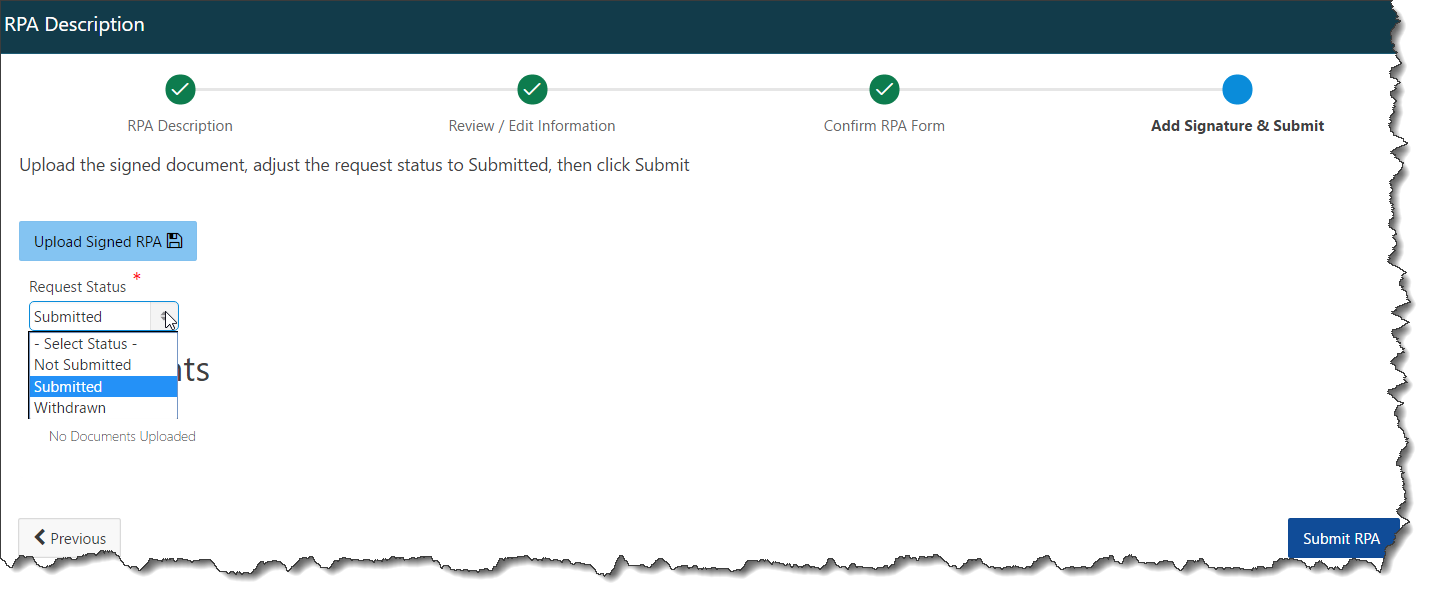The height and width of the screenshot is (598, 1432).
Task: Click the 'No Documents Uploaded' text
Action: (x=122, y=436)
